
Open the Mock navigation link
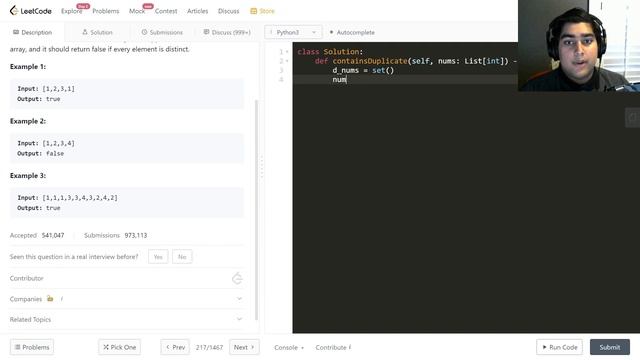pos(137,11)
